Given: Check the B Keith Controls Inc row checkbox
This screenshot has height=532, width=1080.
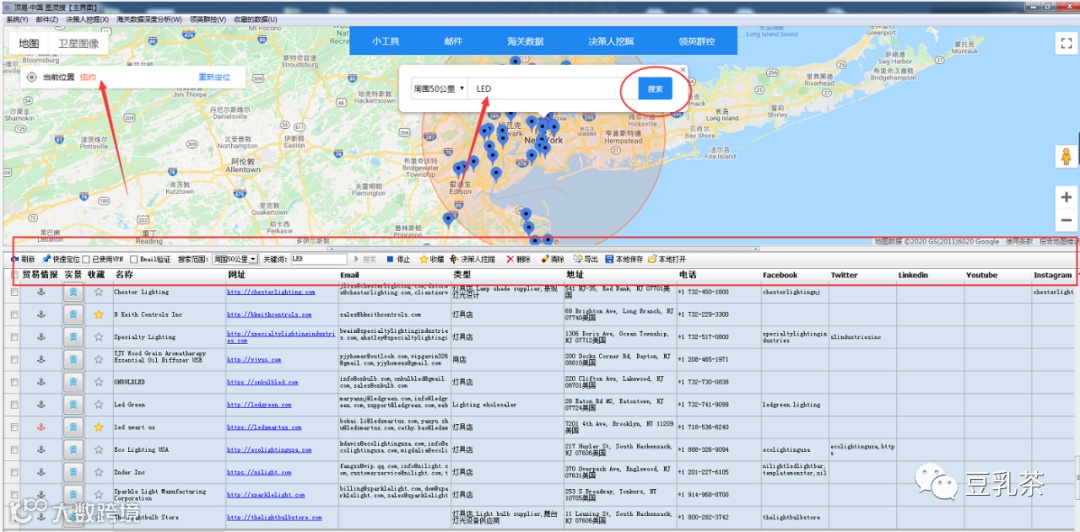Looking at the screenshot, I should [14, 314].
